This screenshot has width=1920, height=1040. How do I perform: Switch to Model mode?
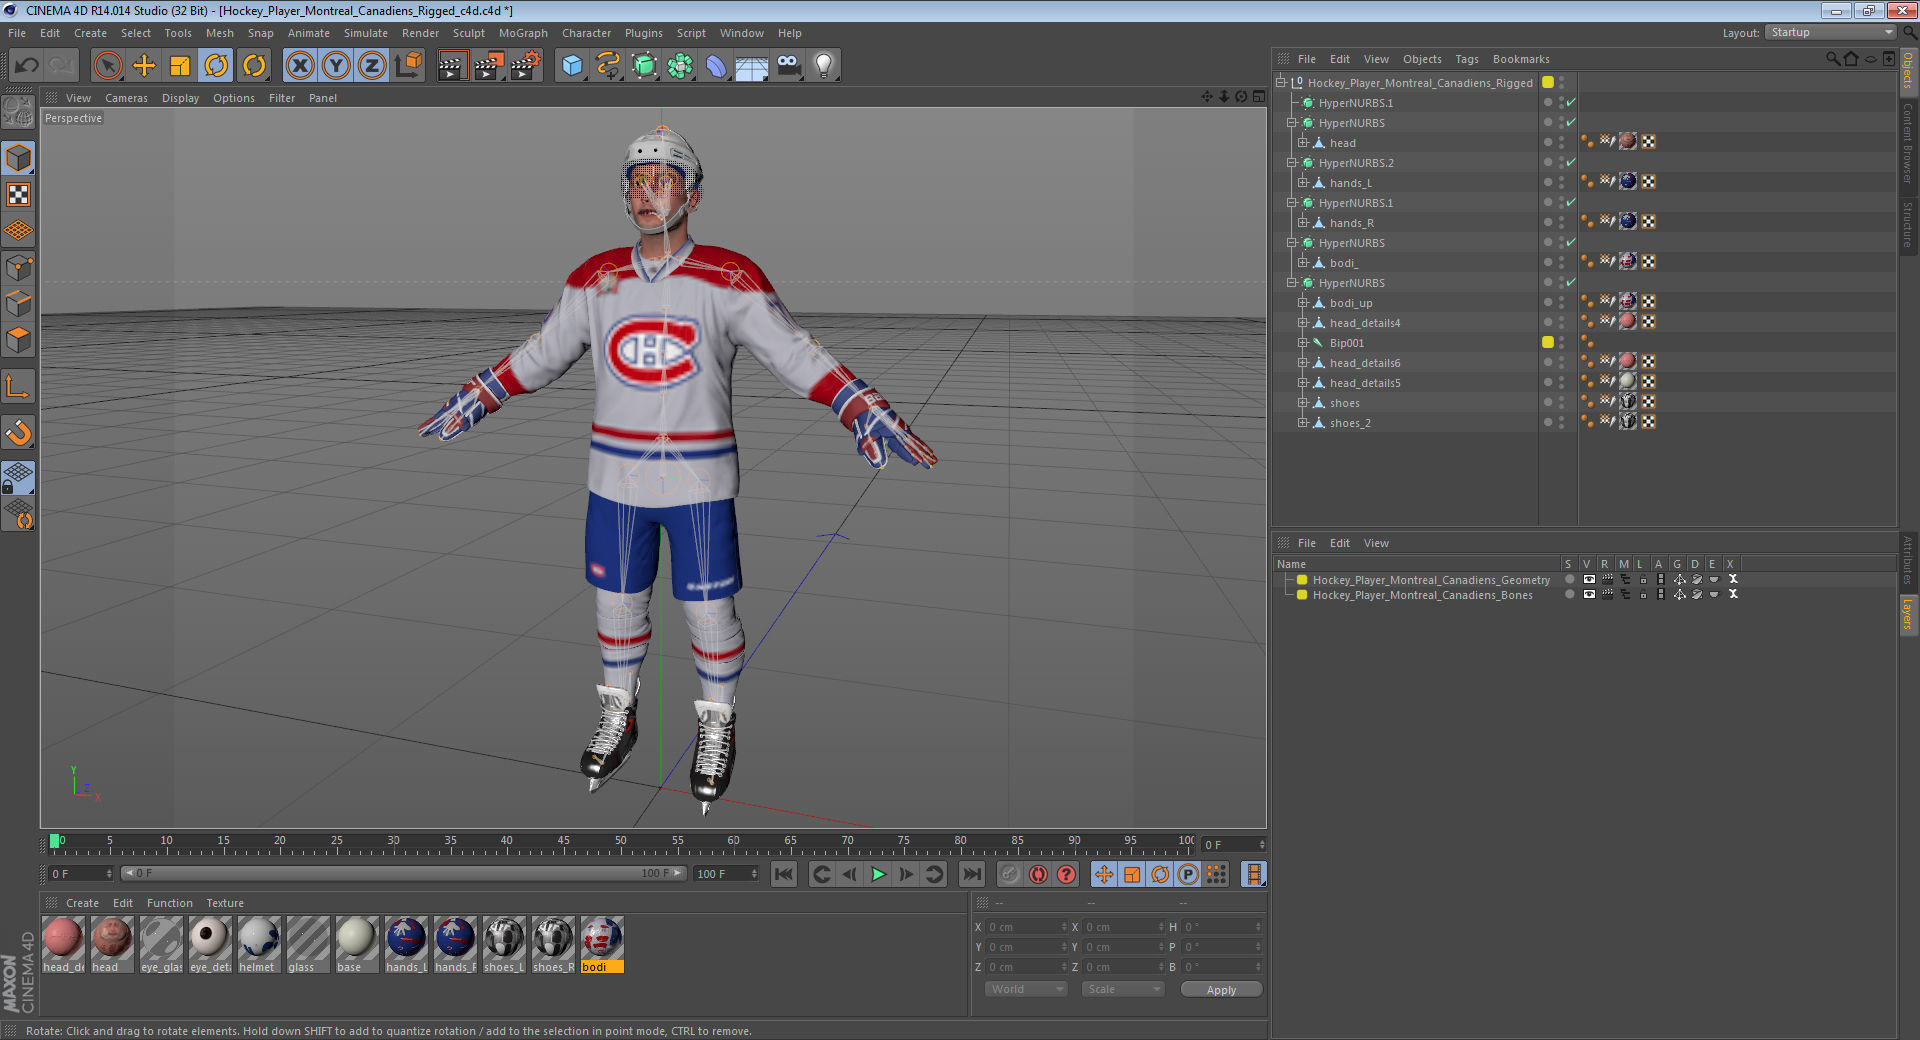(19, 158)
